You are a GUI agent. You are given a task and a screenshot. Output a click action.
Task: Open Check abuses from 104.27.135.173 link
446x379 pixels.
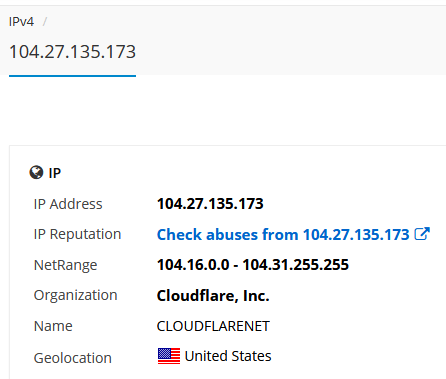tap(283, 234)
